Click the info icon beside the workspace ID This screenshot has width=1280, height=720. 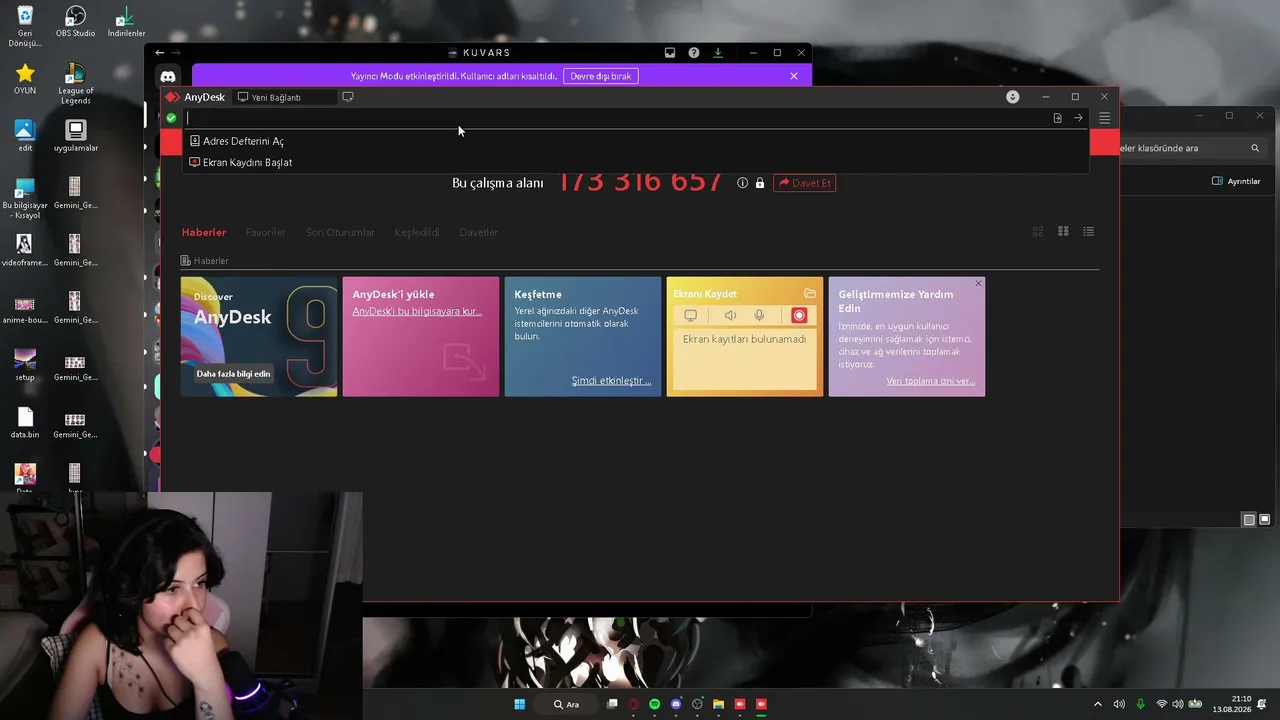(742, 183)
